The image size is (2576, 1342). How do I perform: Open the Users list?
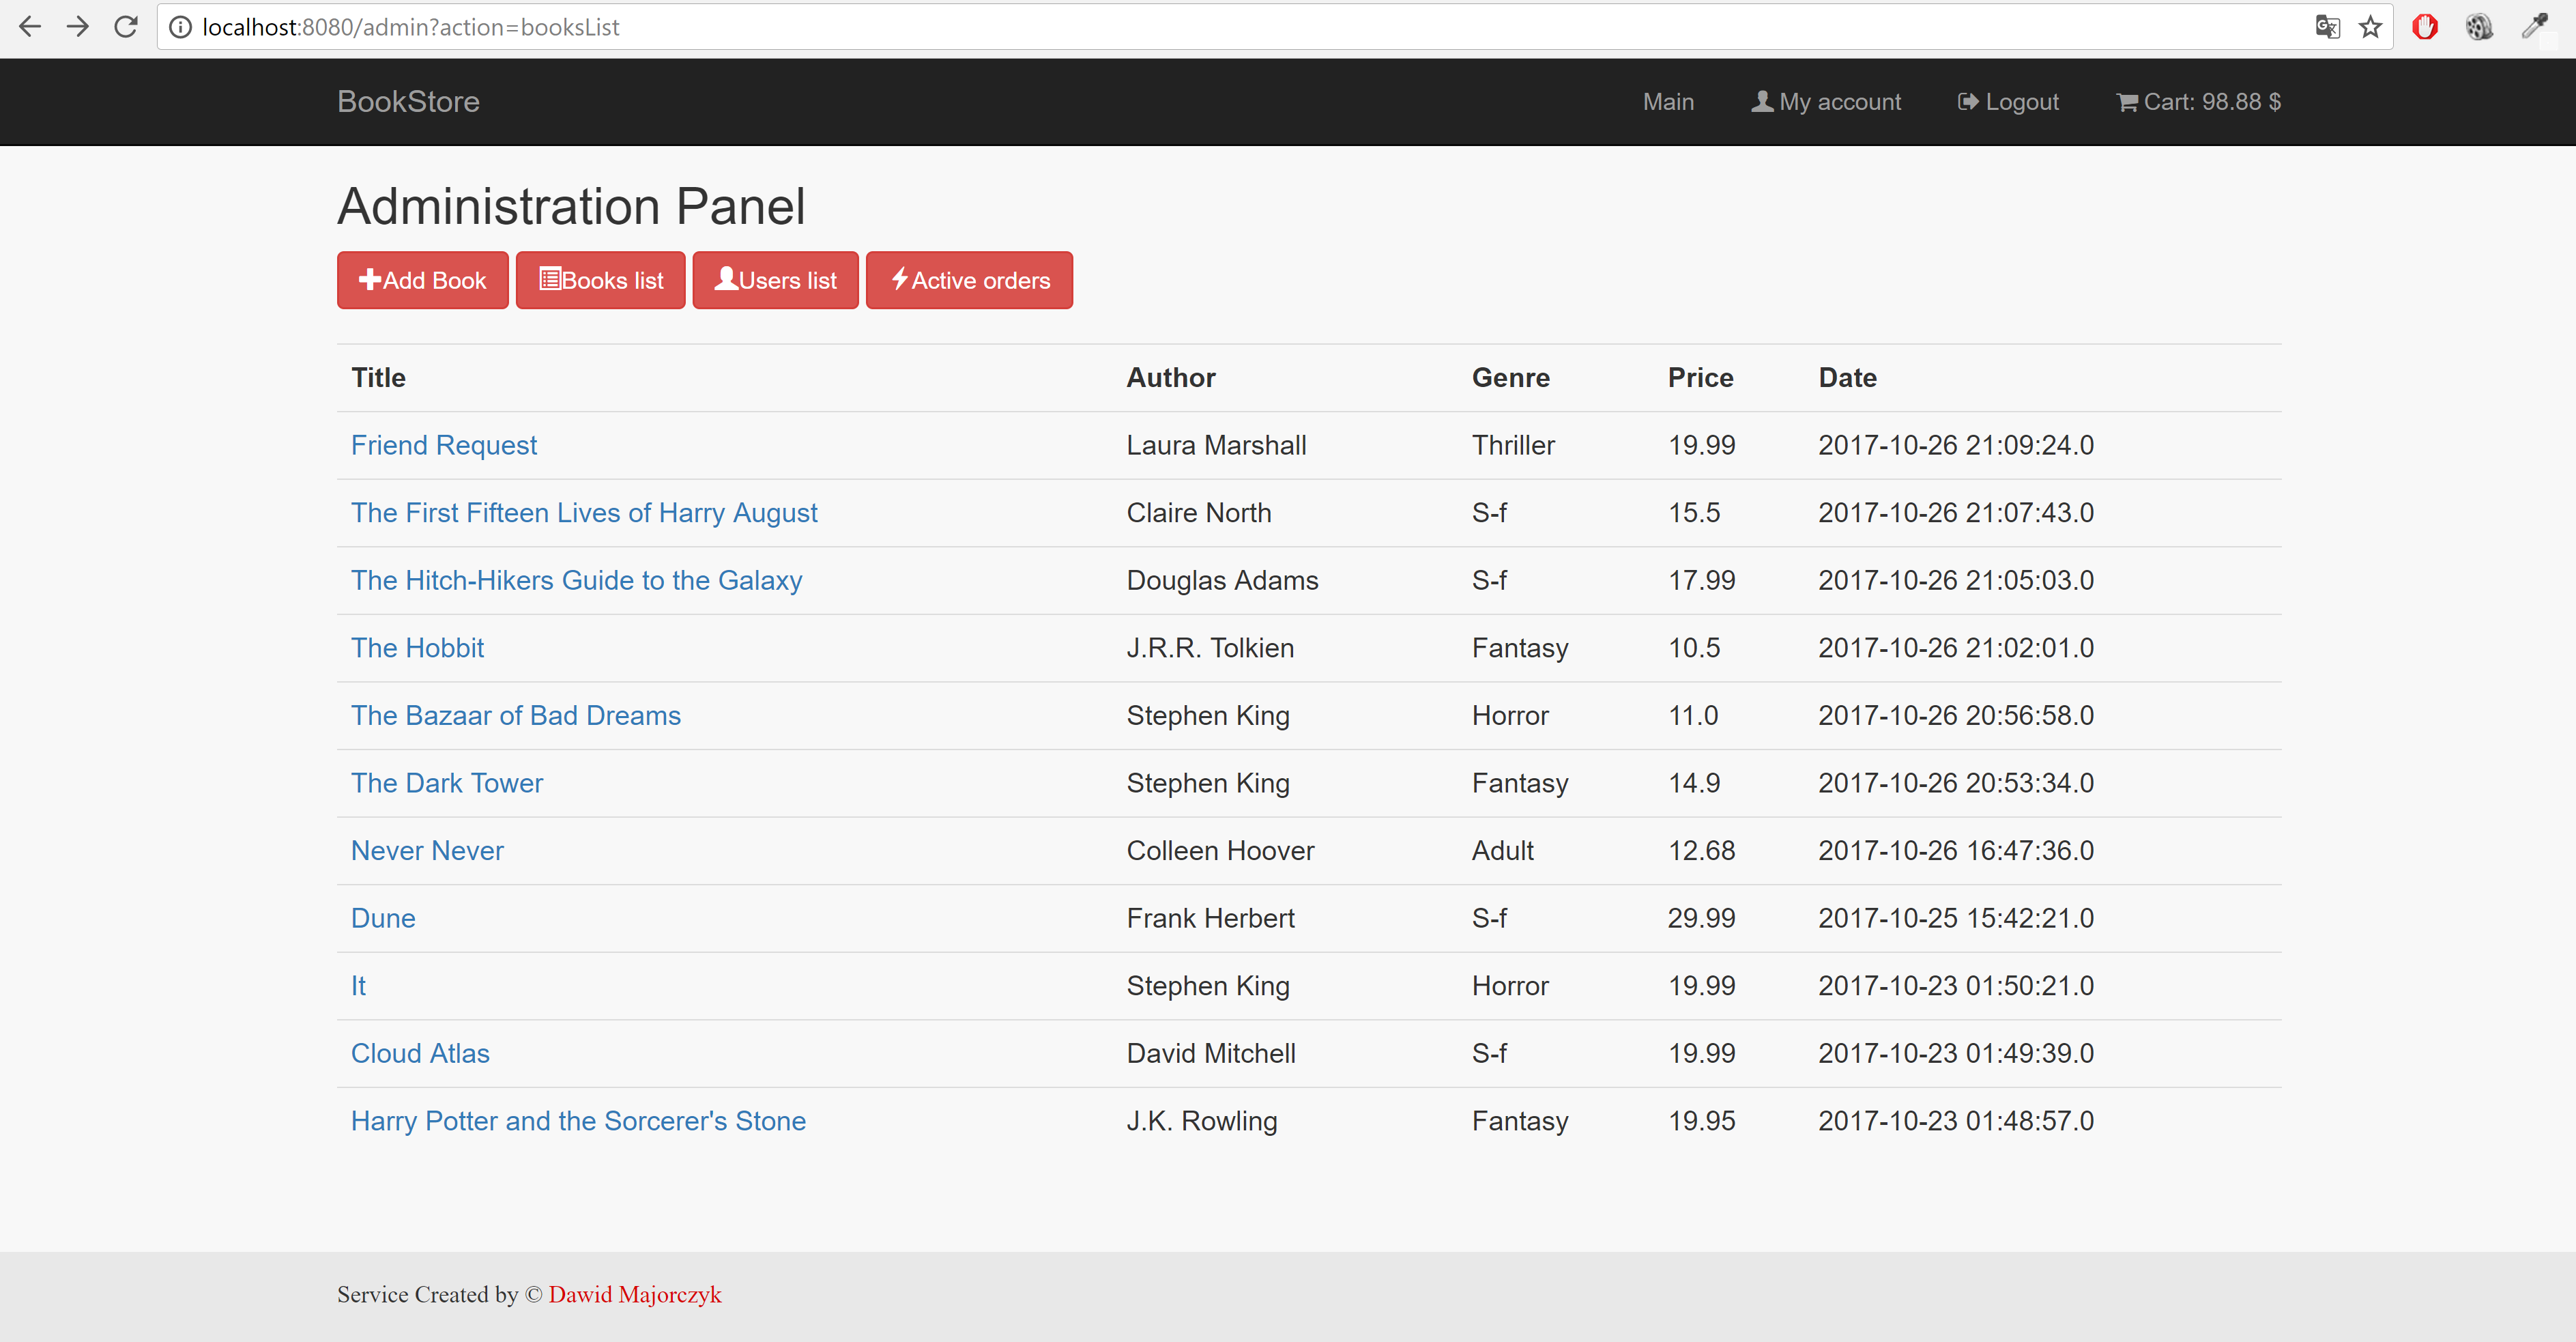(x=775, y=280)
